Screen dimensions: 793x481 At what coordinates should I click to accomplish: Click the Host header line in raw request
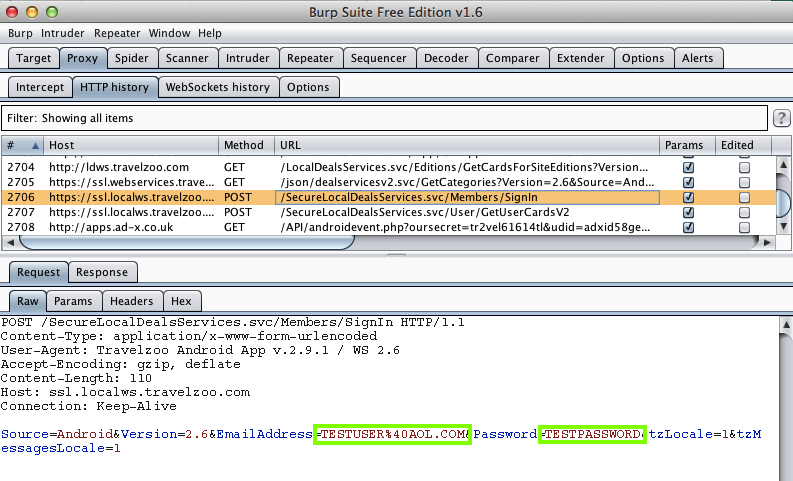pos(125,392)
